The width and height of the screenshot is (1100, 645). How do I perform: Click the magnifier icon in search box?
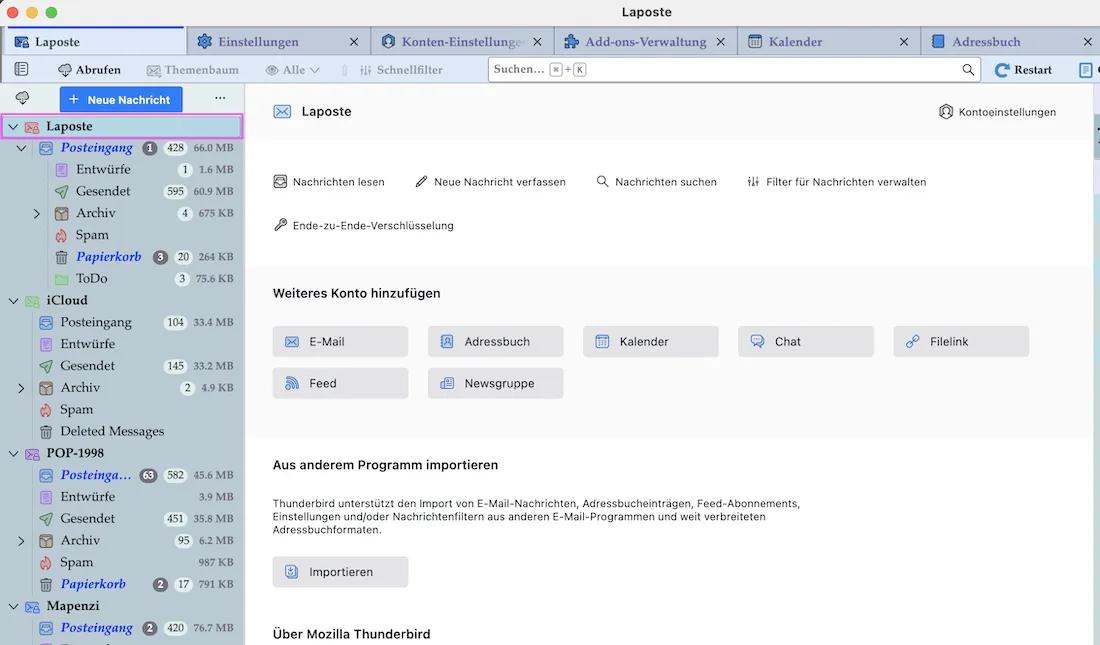click(x=968, y=69)
